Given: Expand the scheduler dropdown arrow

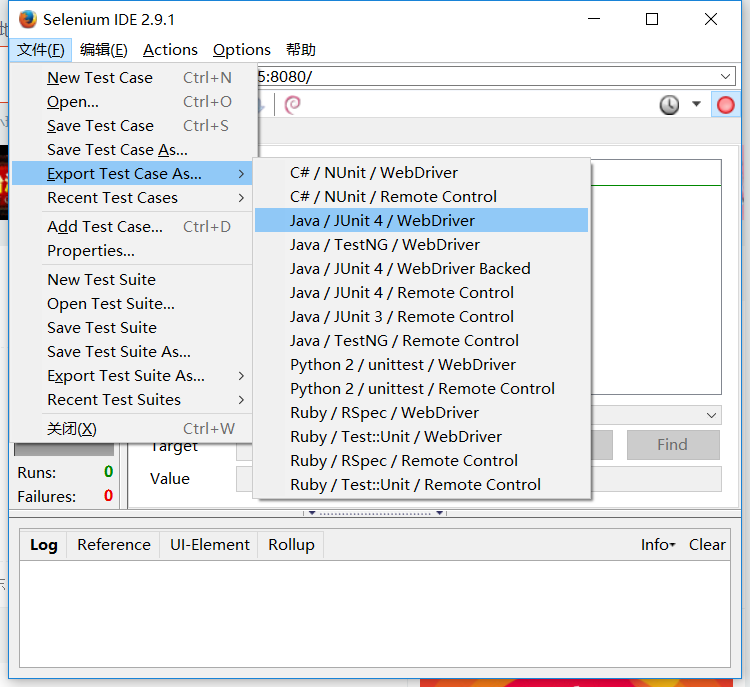Looking at the screenshot, I should (x=696, y=104).
